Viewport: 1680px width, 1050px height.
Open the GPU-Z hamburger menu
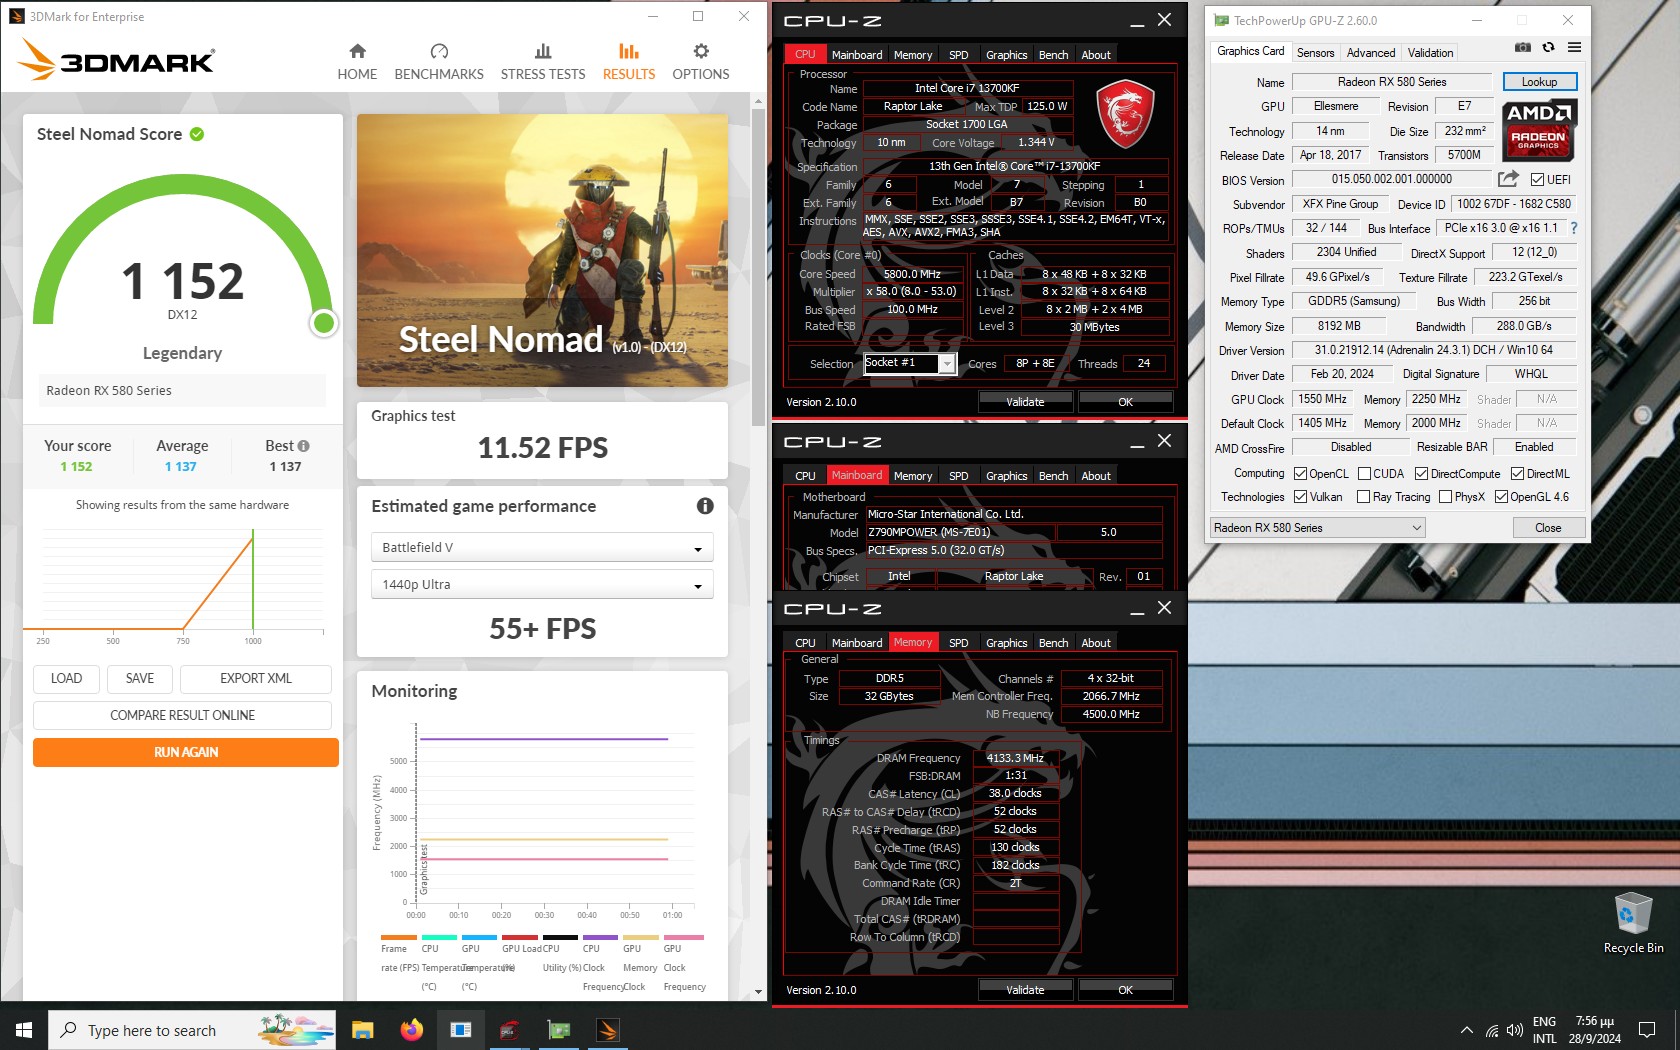click(x=1574, y=47)
